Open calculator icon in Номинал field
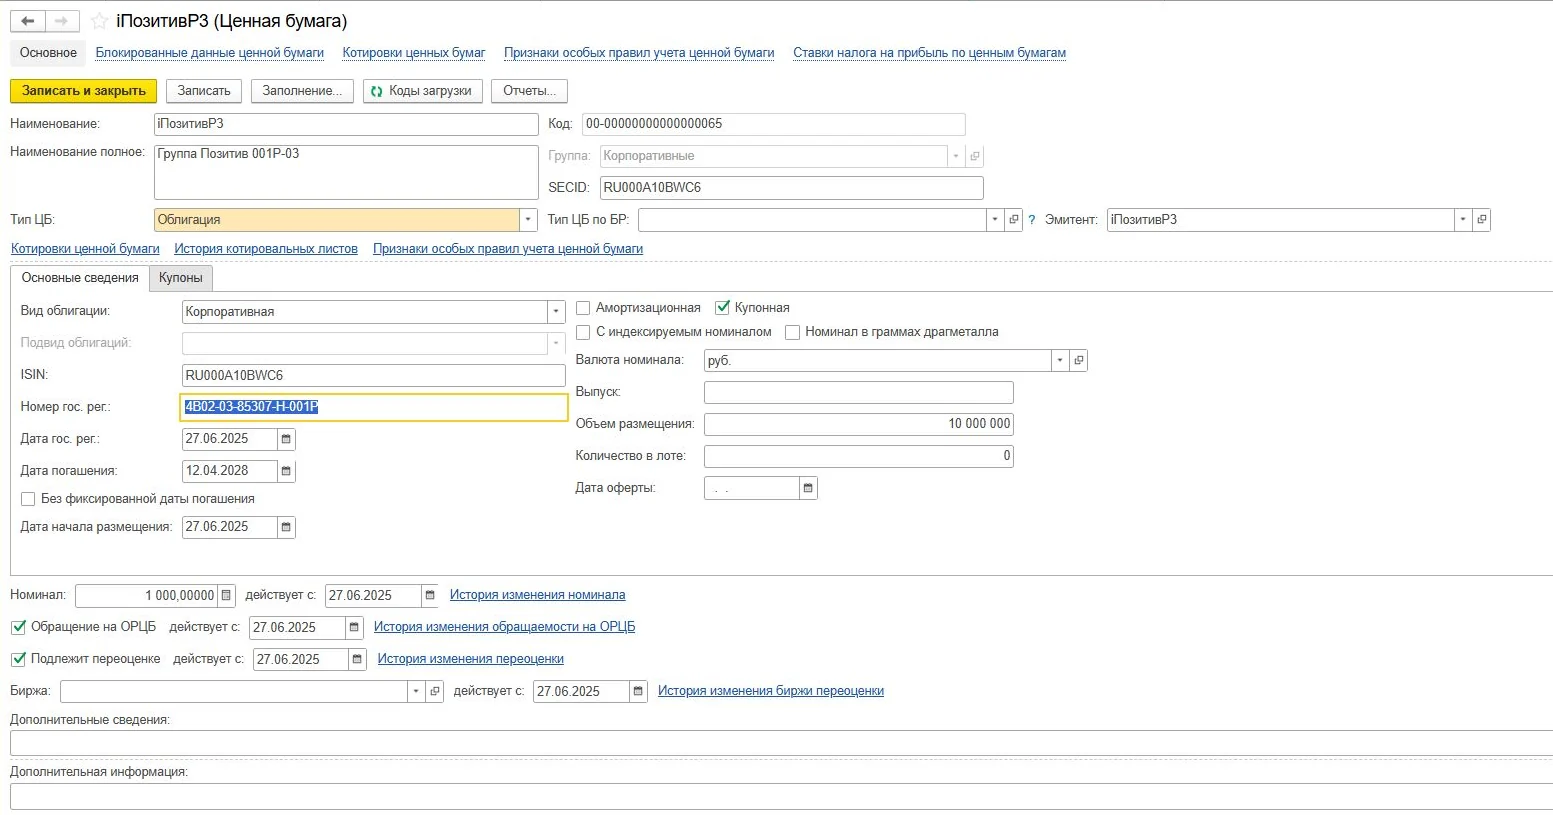Image resolution: width=1553 pixels, height=815 pixels. point(226,595)
